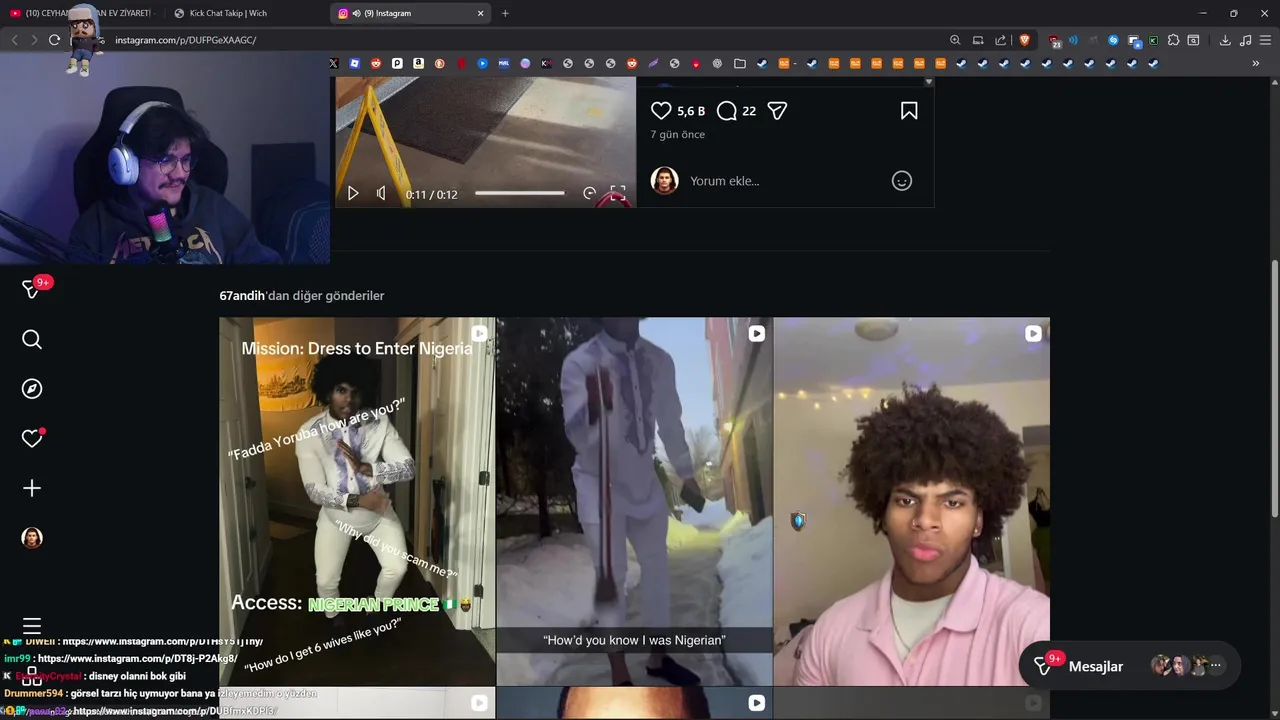Open the pink shirt reel thumbnail
The height and width of the screenshot is (720, 1280).
(911, 502)
